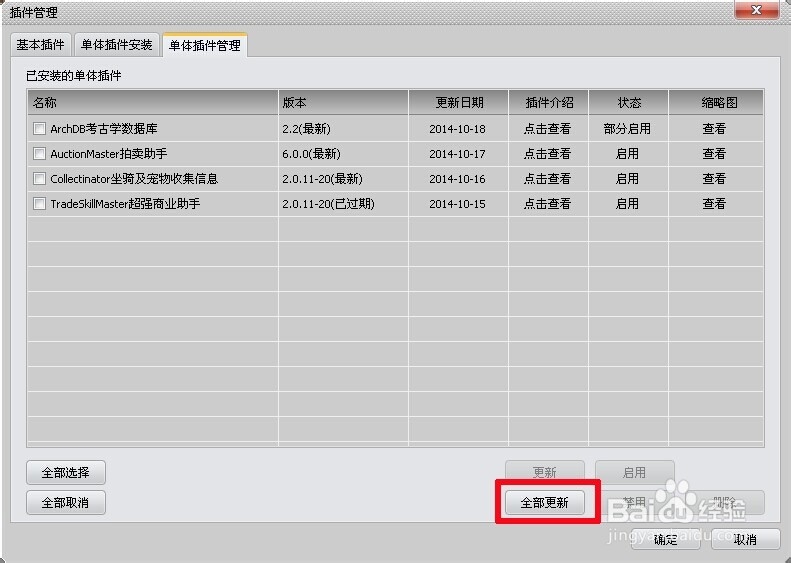The width and height of the screenshot is (791, 563).
Task: Tick the ArchDB考古学数据库 checkbox
Action: [39, 129]
